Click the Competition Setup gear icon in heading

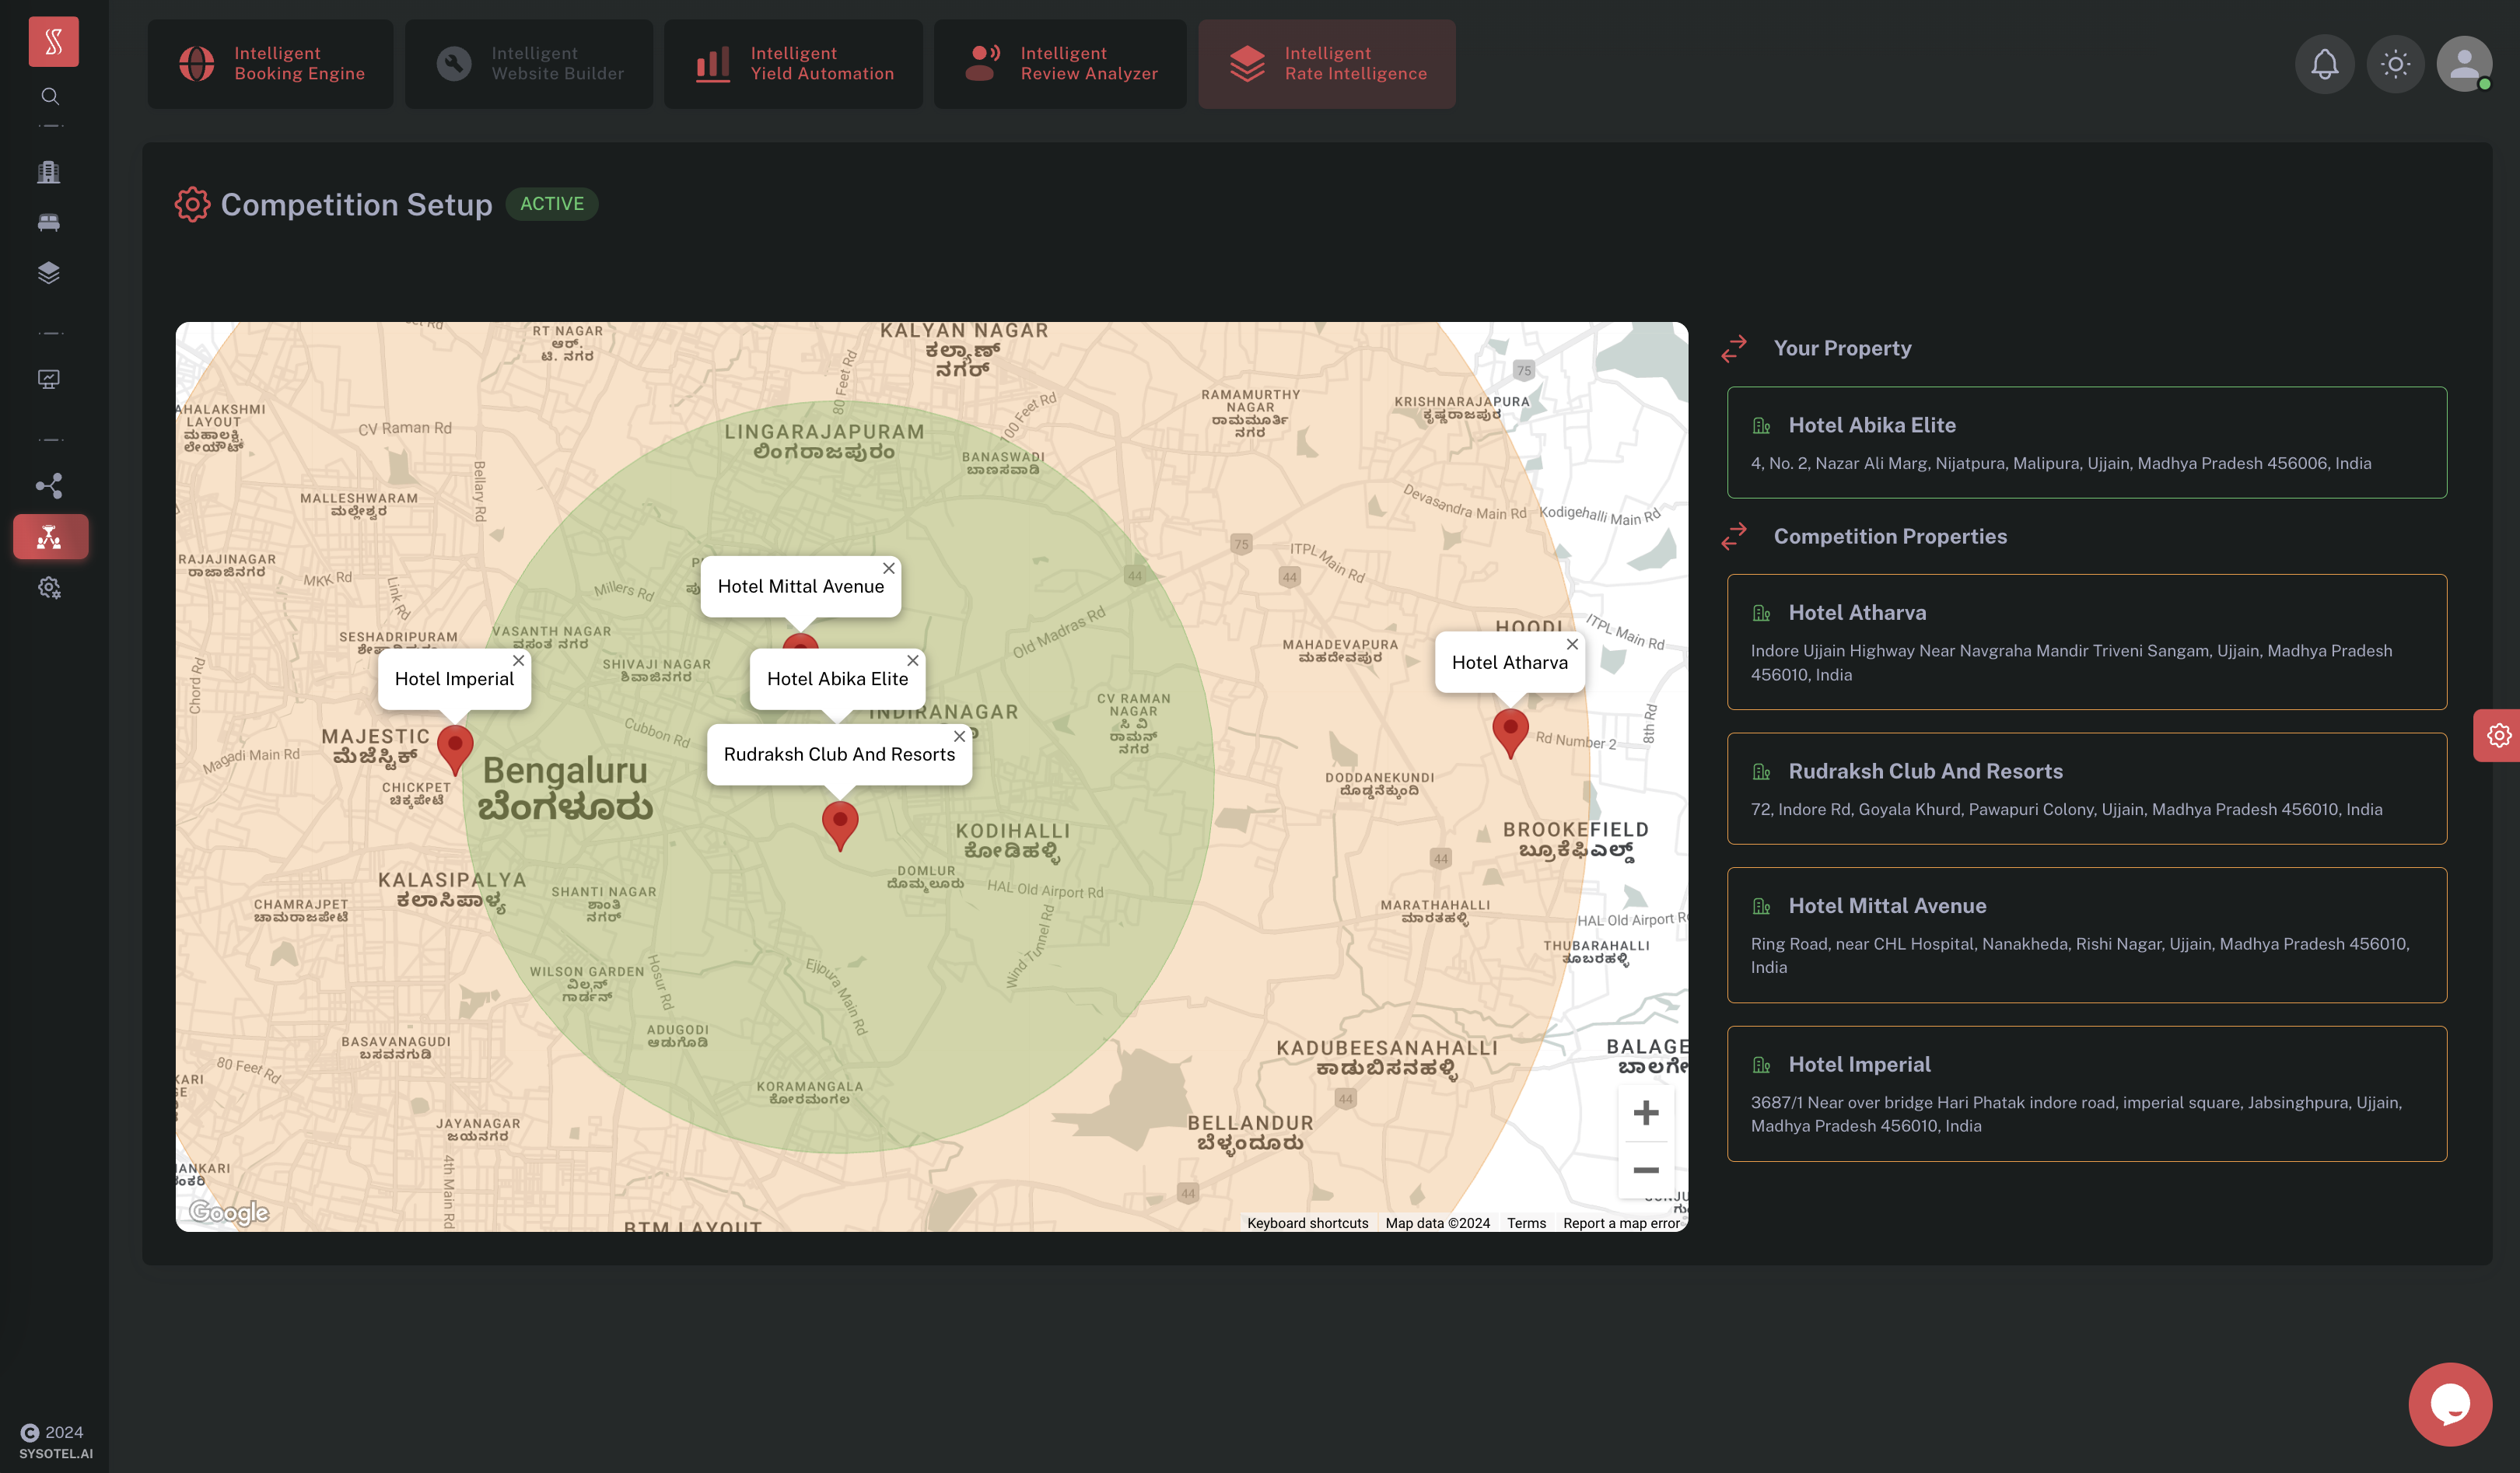(192, 204)
